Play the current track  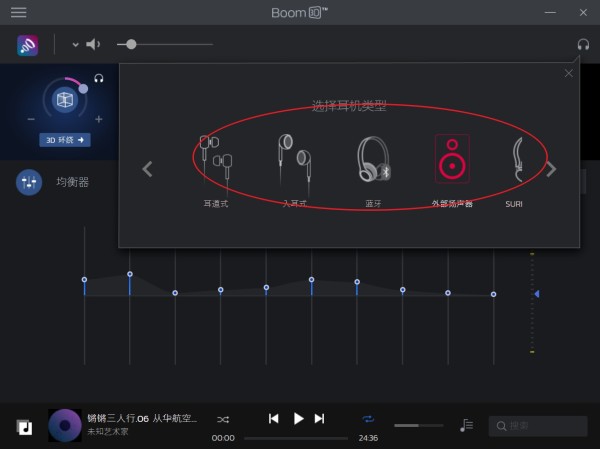click(x=298, y=419)
